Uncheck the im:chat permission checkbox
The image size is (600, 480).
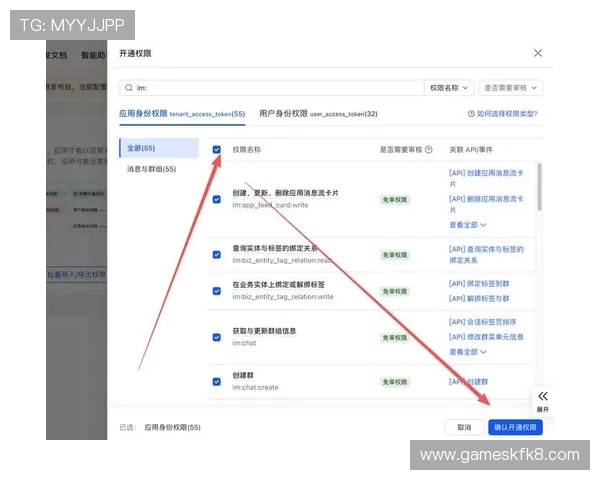coord(217,337)
